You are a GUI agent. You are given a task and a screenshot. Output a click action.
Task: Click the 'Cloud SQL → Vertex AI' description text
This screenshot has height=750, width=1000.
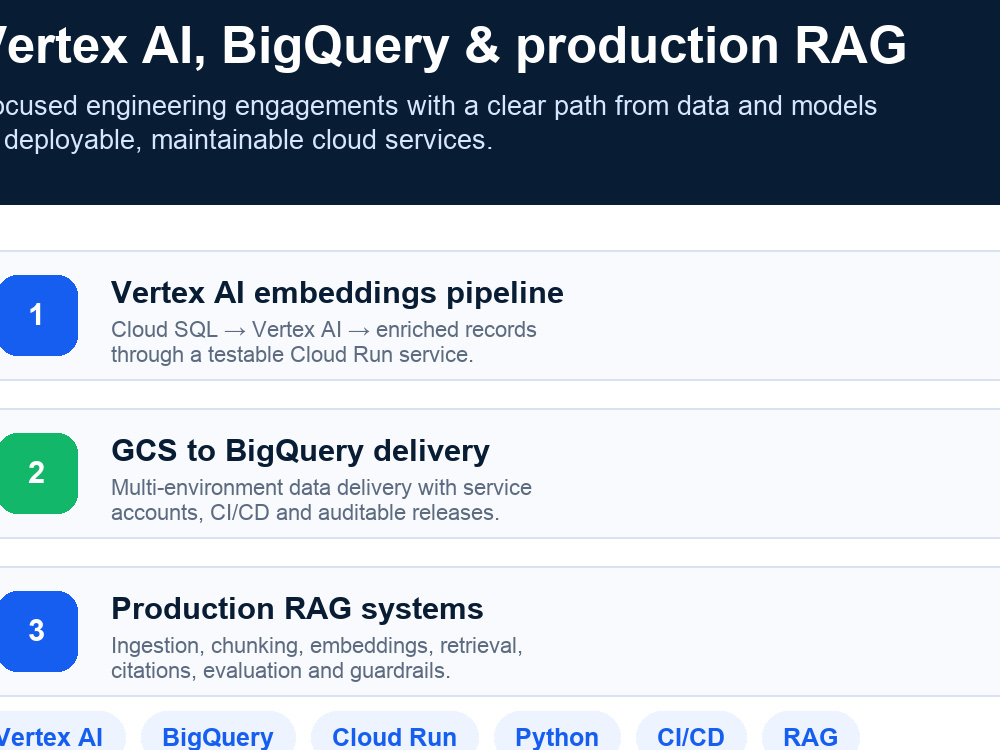pyautogui.click(x=324, y=342)
